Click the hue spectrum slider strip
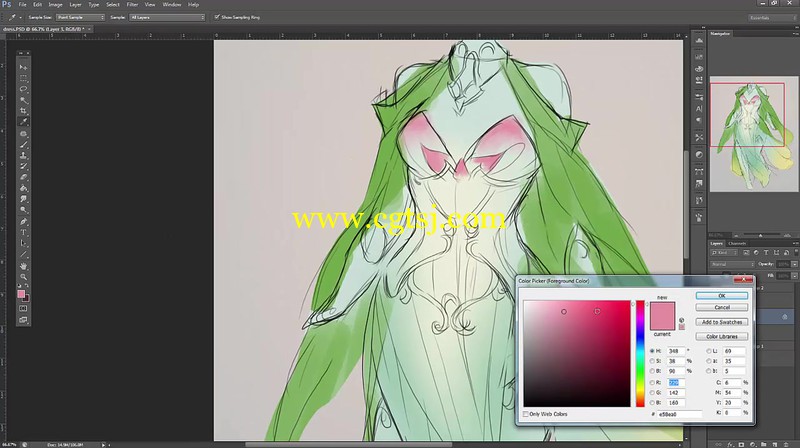This screenshot has height=448, width=800. point(640,354)
